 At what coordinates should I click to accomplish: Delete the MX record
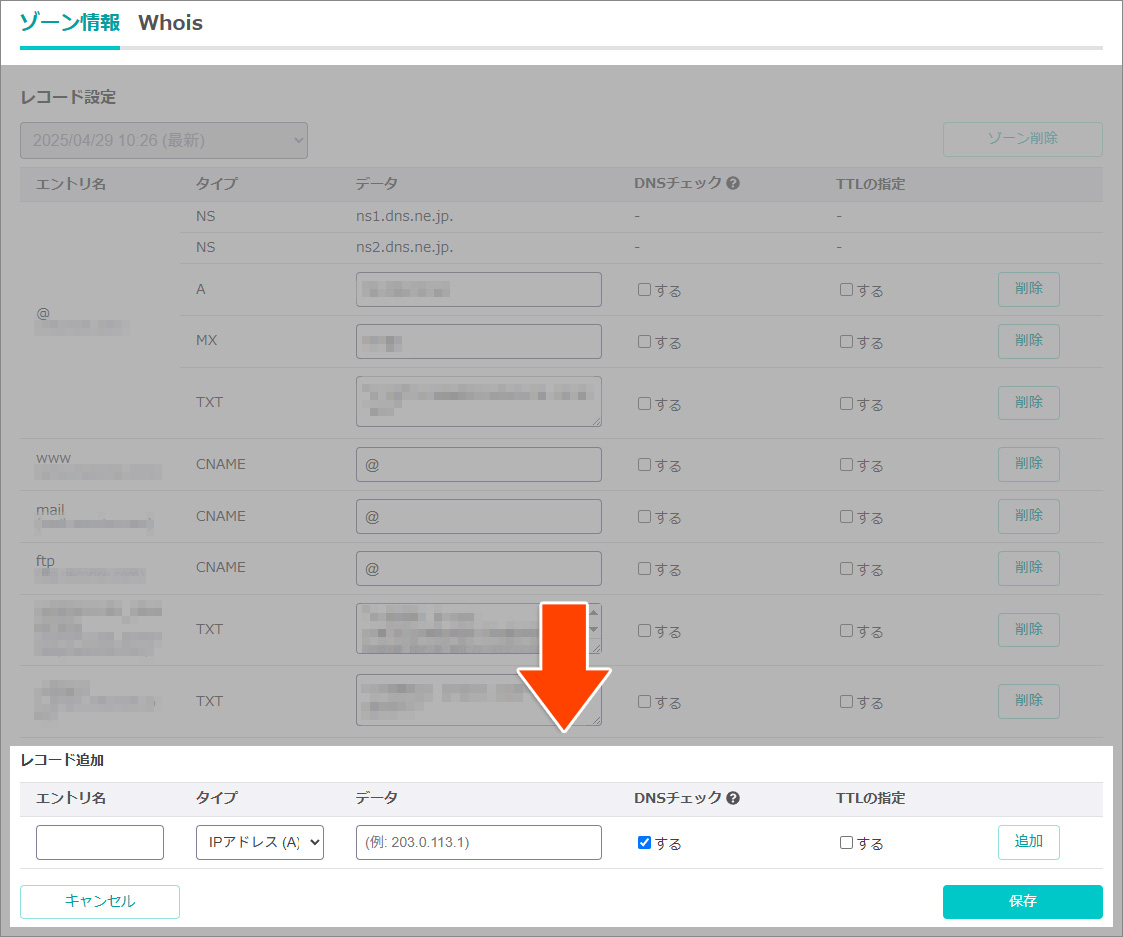pos(1028,342)
